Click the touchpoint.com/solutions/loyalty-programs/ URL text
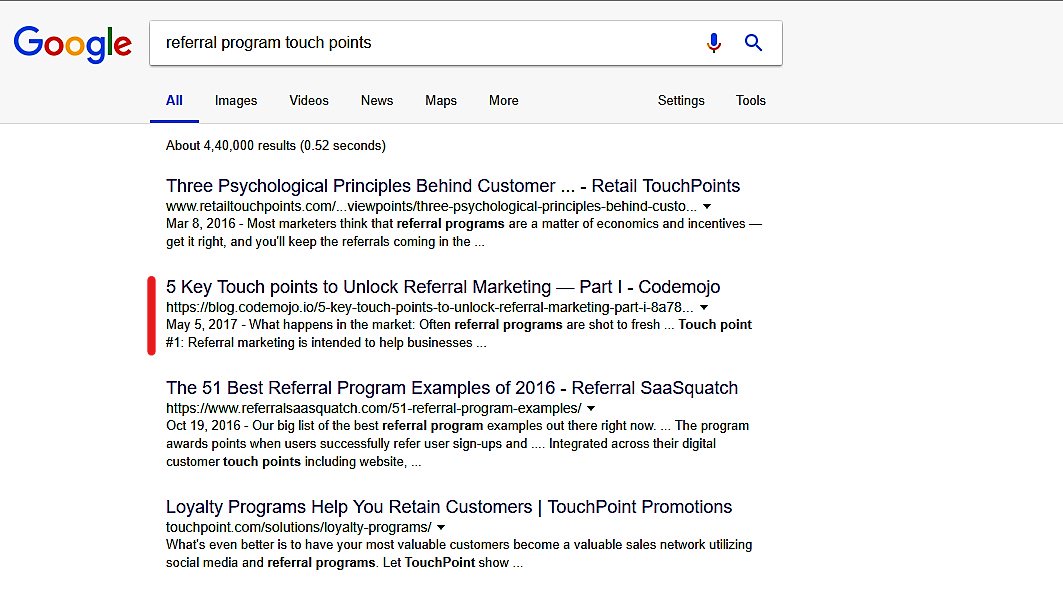The height and width of the screenshot is (589, 1063). tap(298, 527)
